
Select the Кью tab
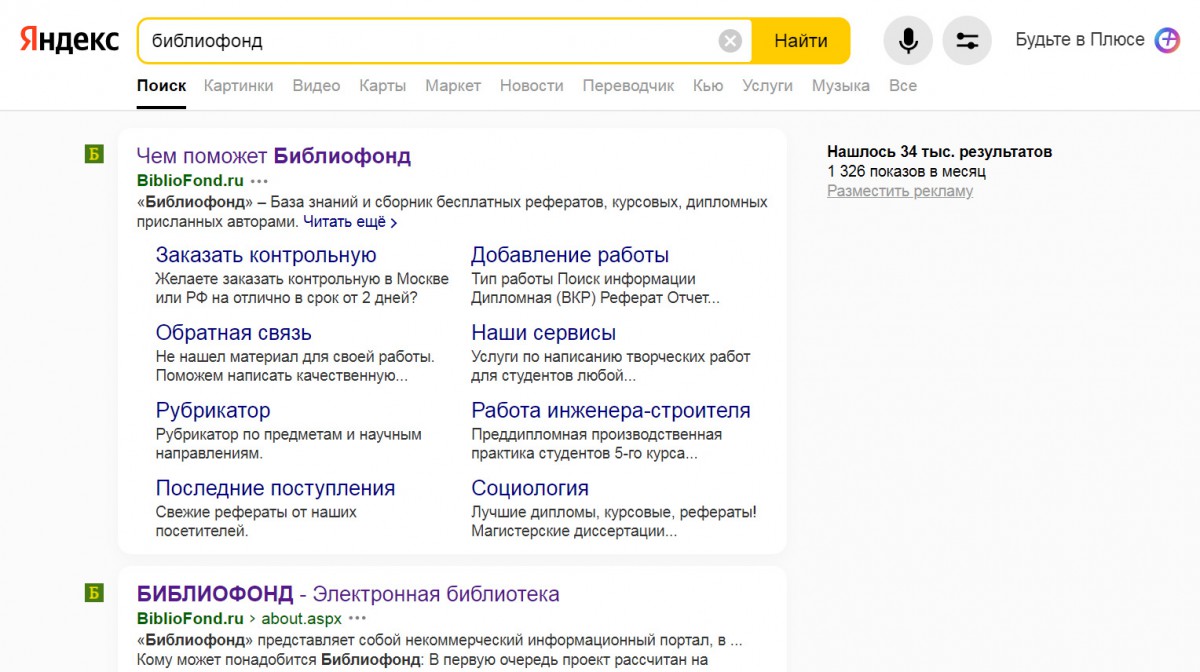[x=708, y=86]
